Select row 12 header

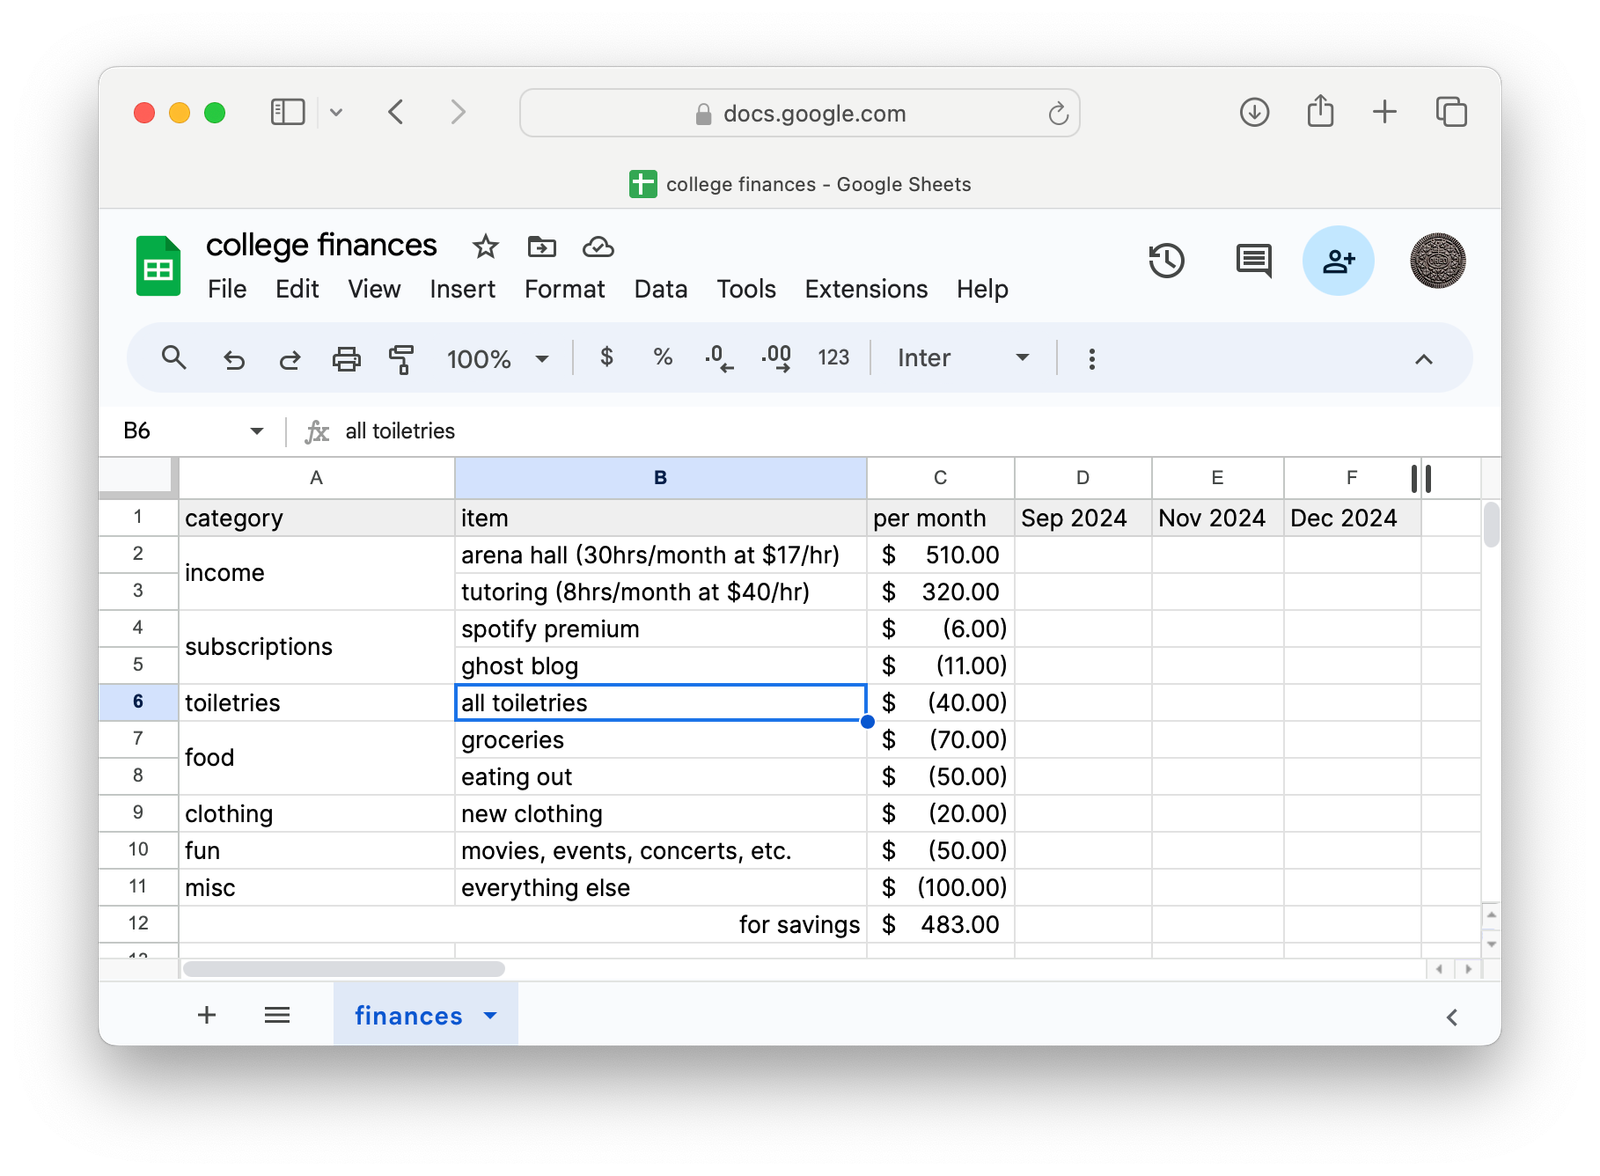[138, 924]
